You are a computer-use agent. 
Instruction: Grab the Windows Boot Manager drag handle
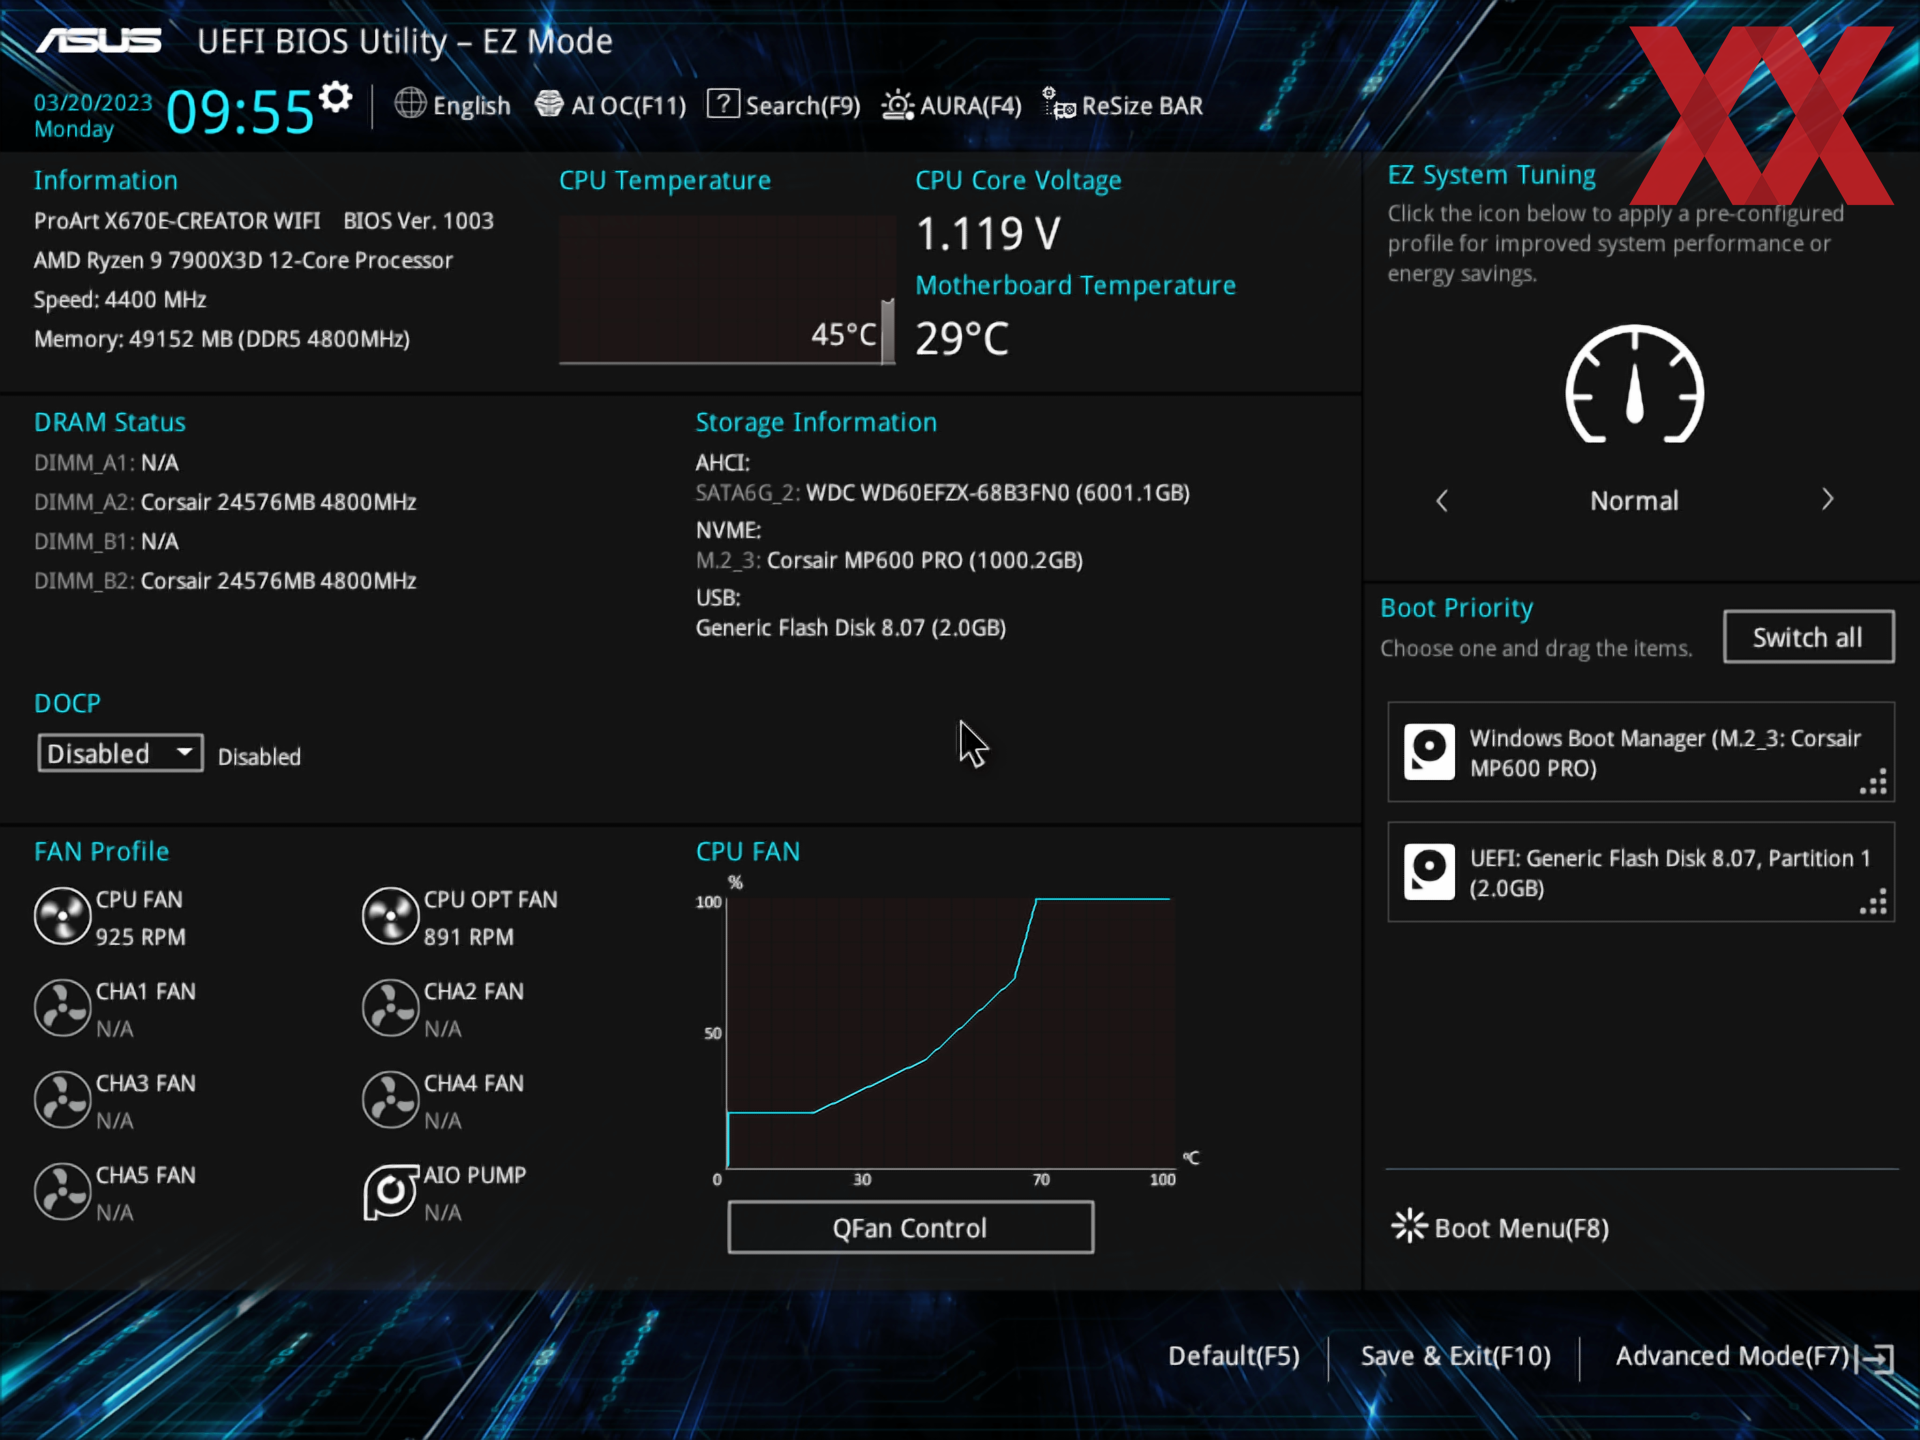1873,782
